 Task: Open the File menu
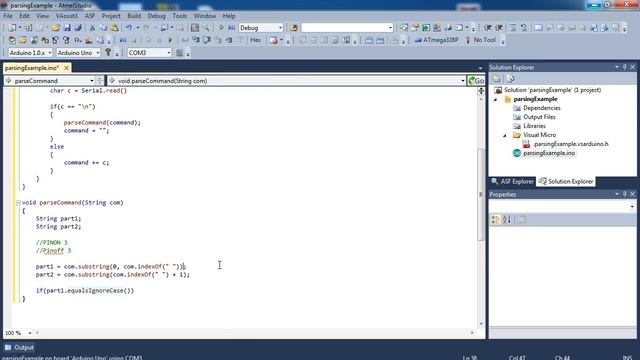(x=8, y=16)
